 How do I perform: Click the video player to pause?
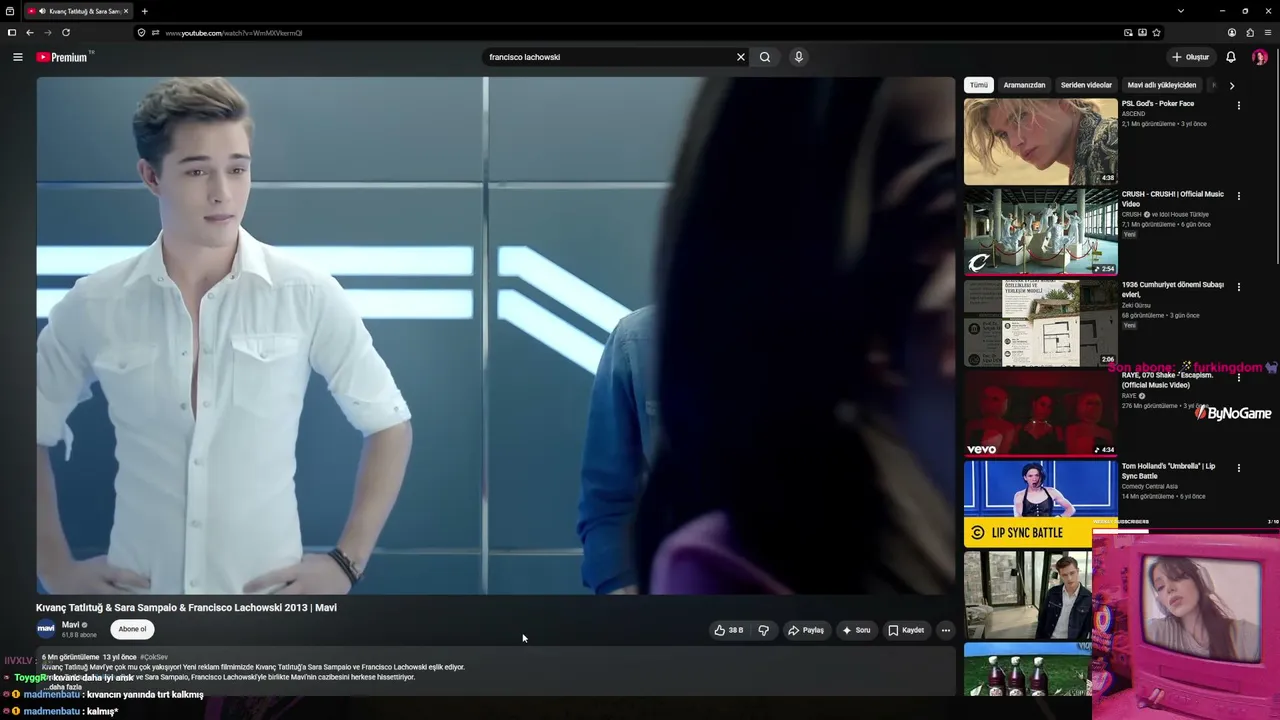(x=496, y=336)
